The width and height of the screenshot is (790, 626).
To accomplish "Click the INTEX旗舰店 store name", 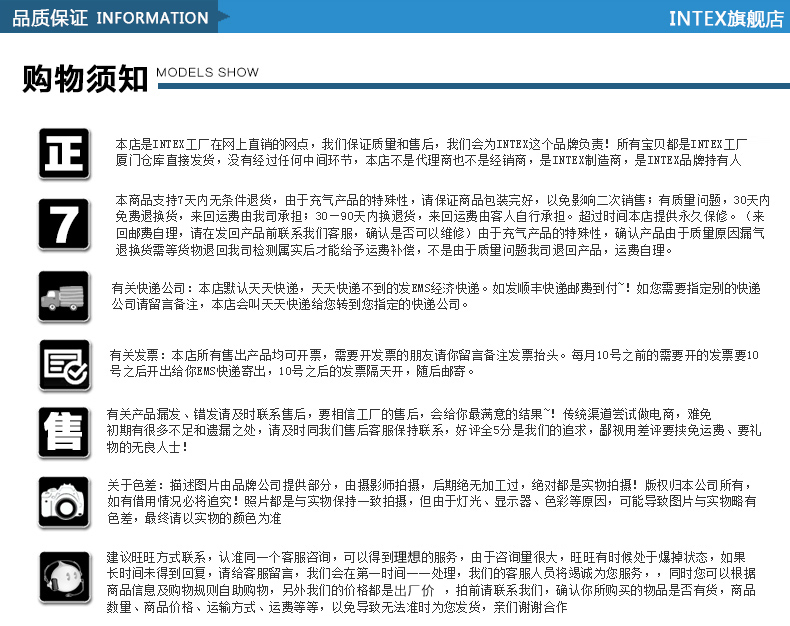I will click(x=726, y=19).
